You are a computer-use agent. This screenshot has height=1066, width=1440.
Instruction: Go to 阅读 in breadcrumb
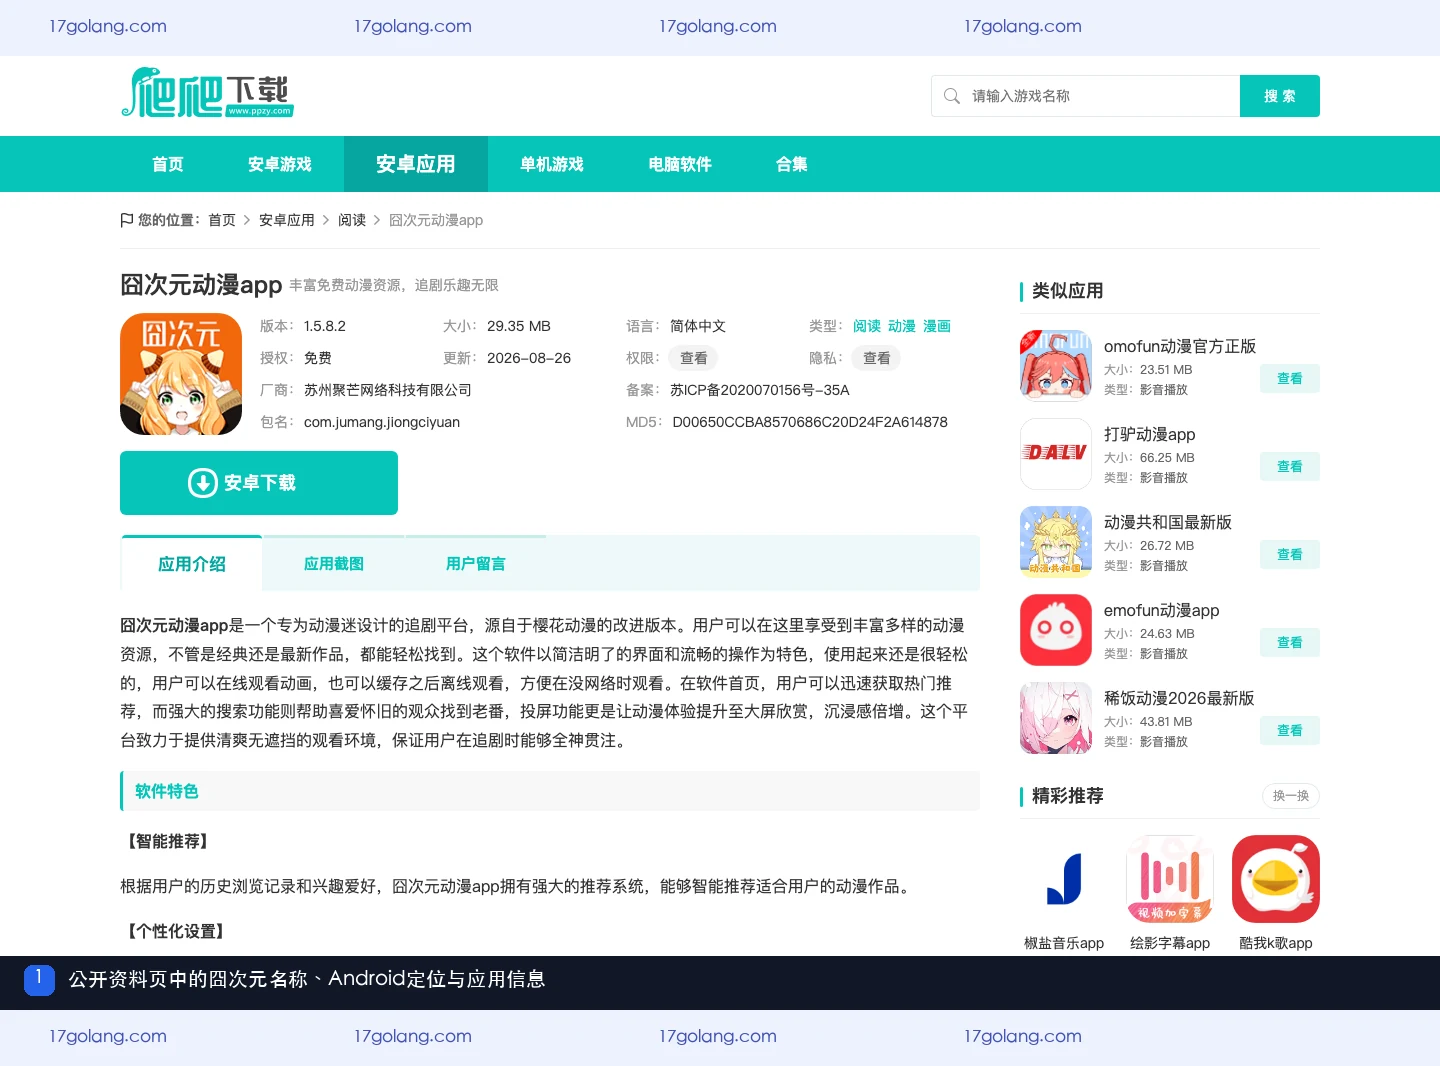coord(352,220)
